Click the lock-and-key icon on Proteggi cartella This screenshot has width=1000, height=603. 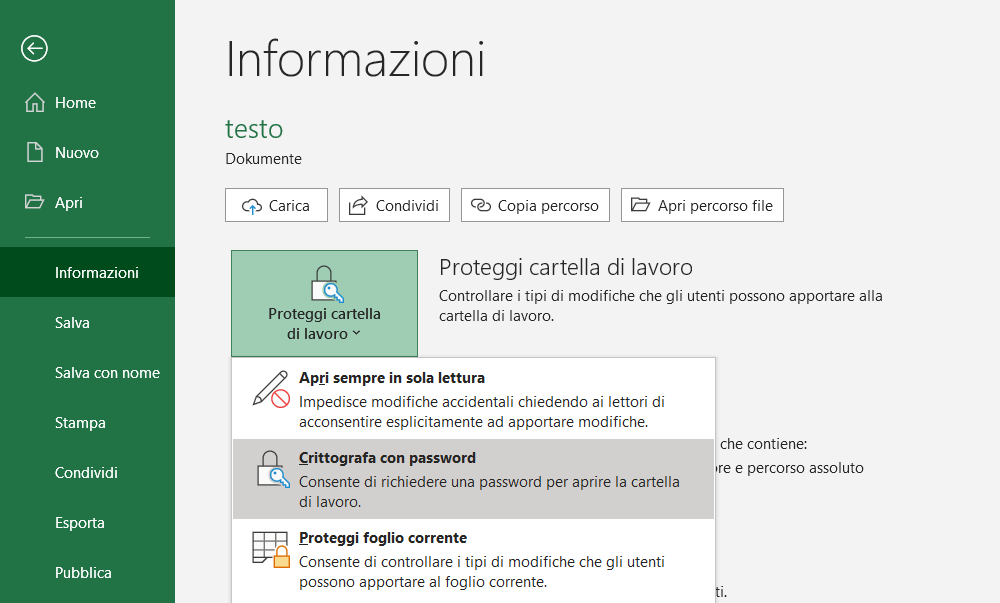click(x=327, y=284)
